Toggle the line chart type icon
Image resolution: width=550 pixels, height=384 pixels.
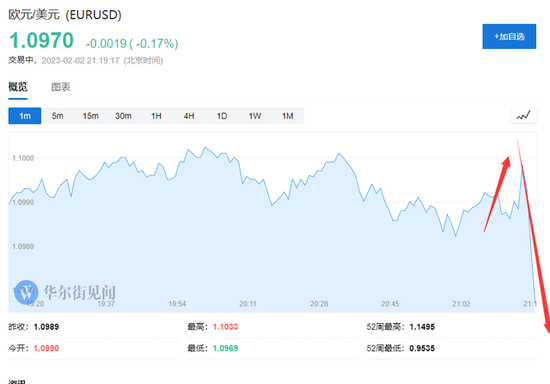[523, 115]
